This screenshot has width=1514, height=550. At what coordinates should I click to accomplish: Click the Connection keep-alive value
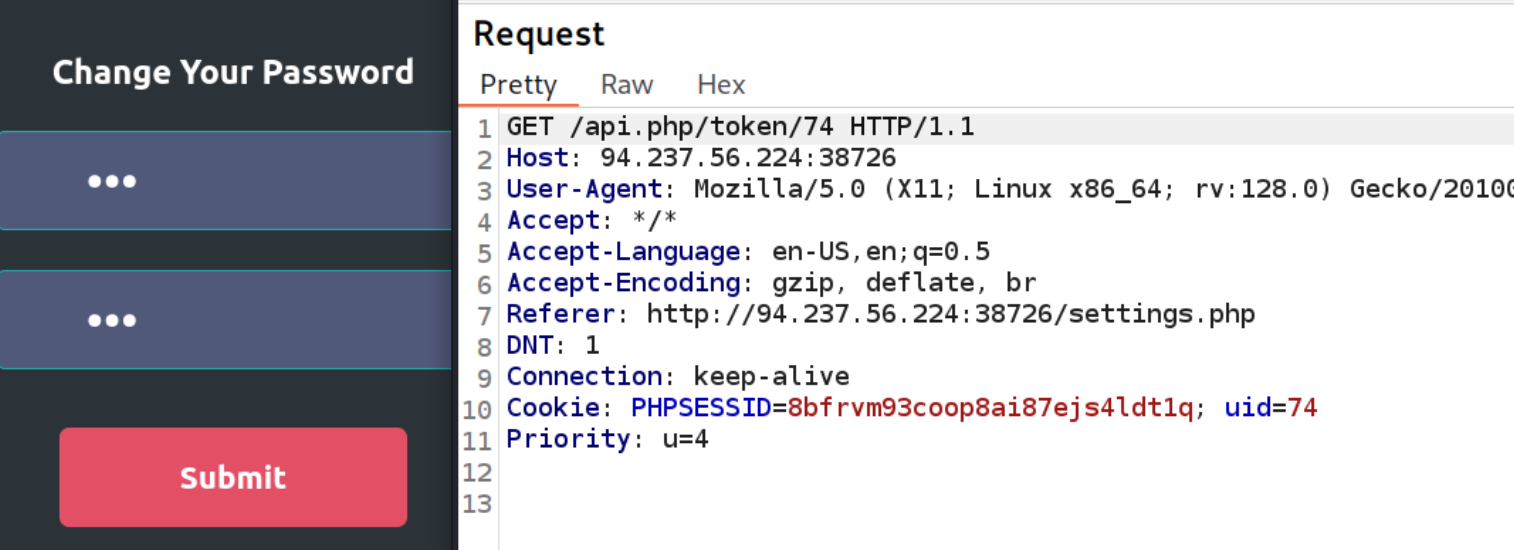(771, 376)
